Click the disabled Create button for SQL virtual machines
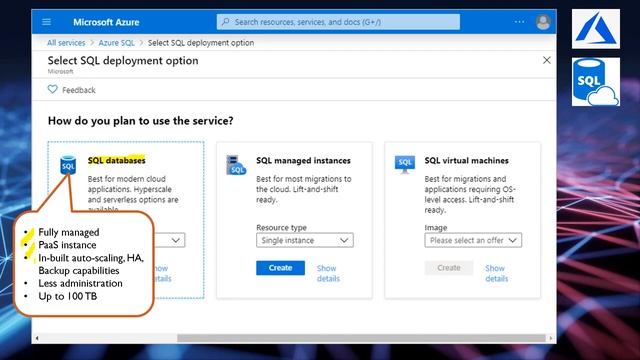This screenshot has height=360, width=640. [x=449, y=268]
